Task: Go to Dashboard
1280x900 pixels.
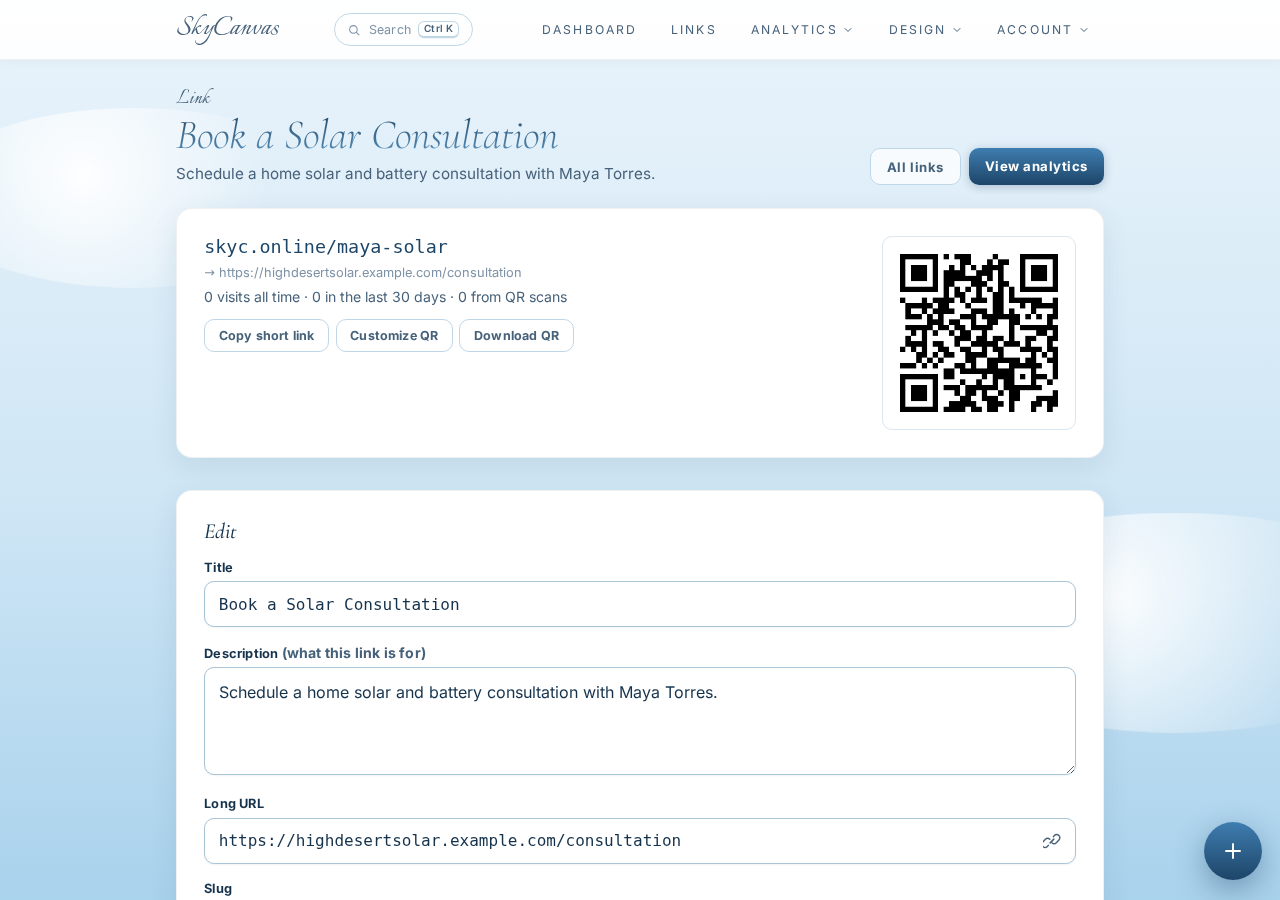Action: tap(589, 30)
